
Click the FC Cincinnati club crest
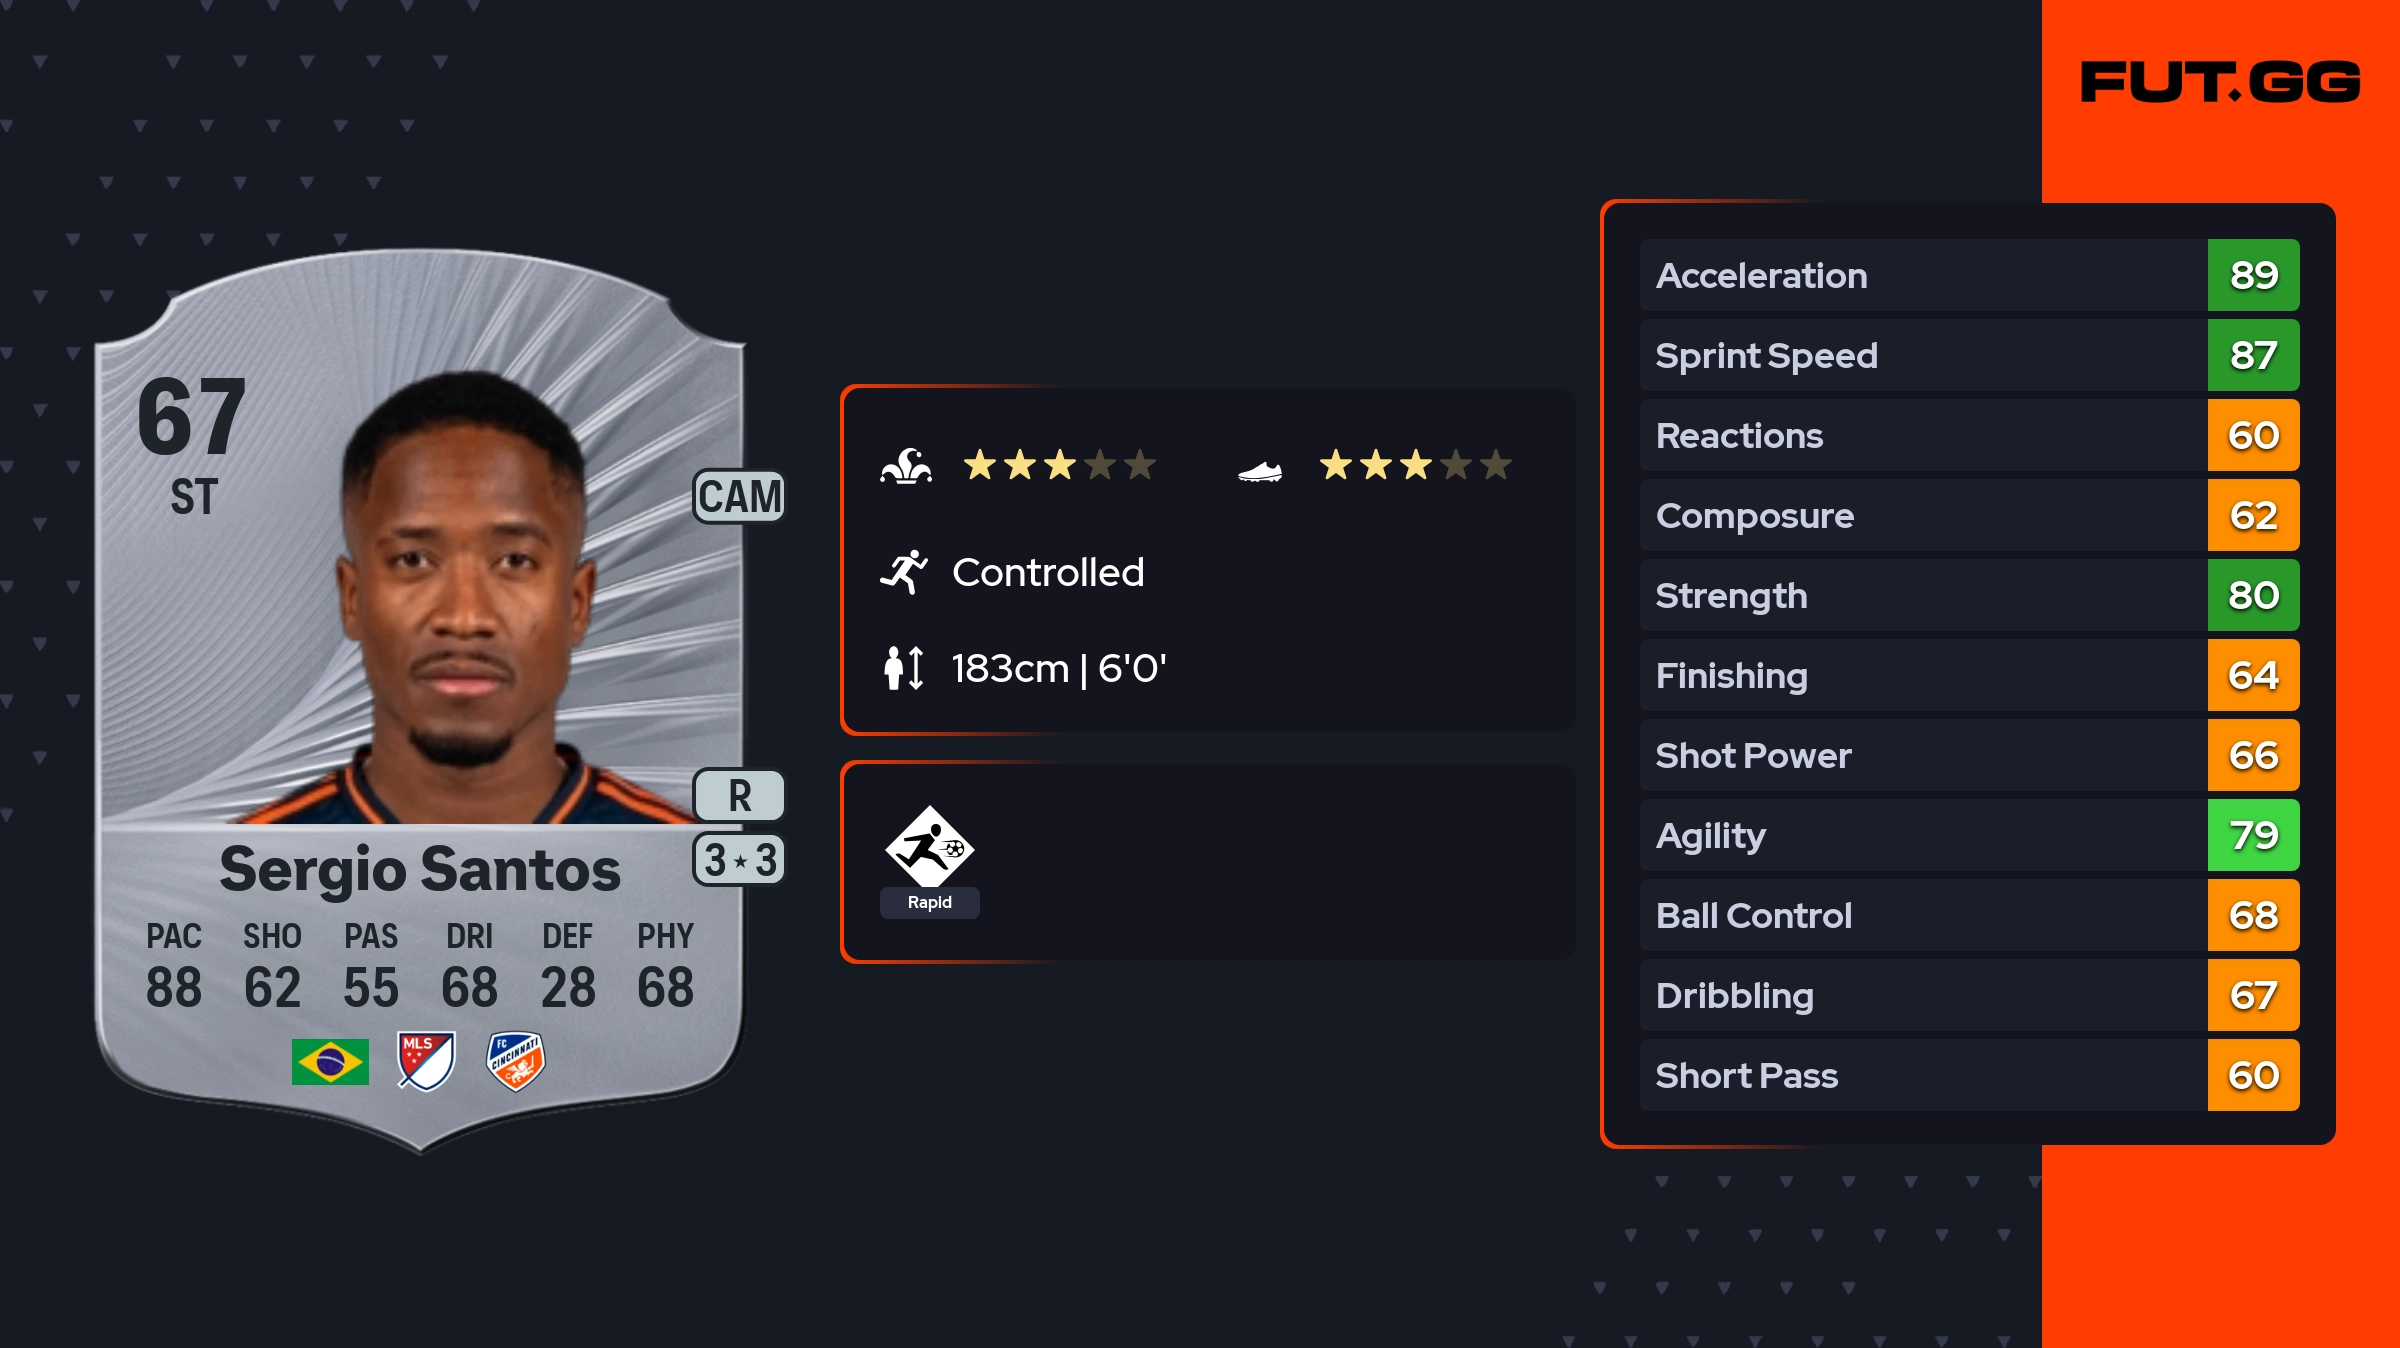(x=515, y=1061)
